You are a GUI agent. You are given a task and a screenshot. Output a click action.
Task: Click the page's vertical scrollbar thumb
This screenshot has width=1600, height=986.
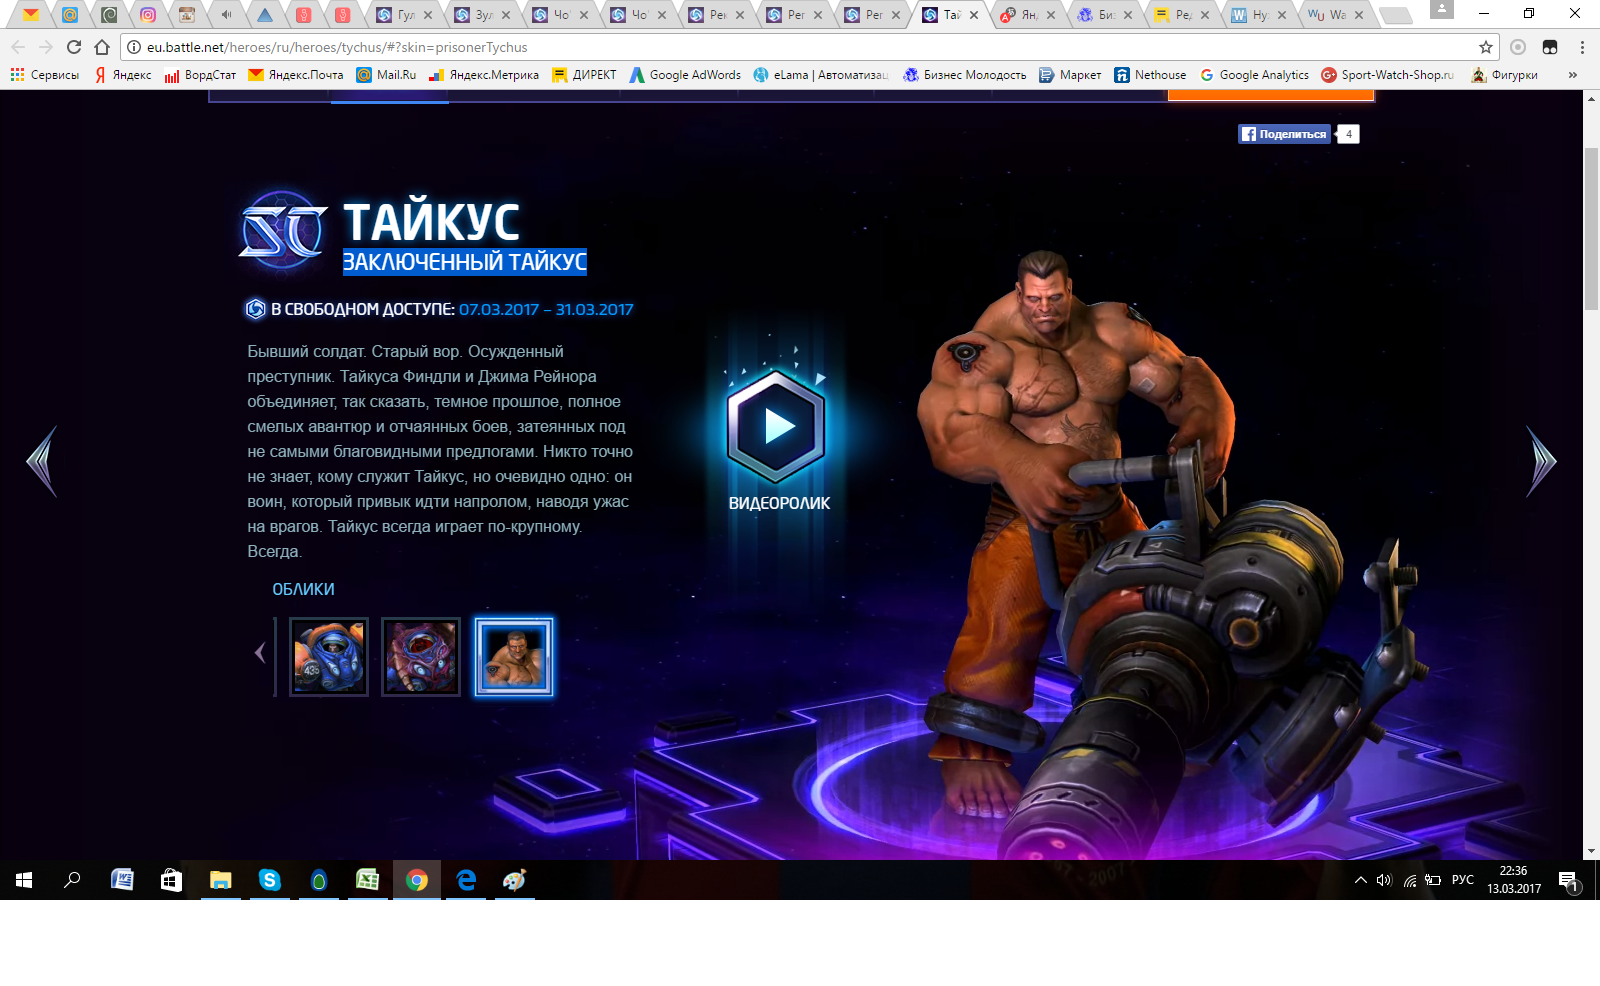[x=1591, y=229]
